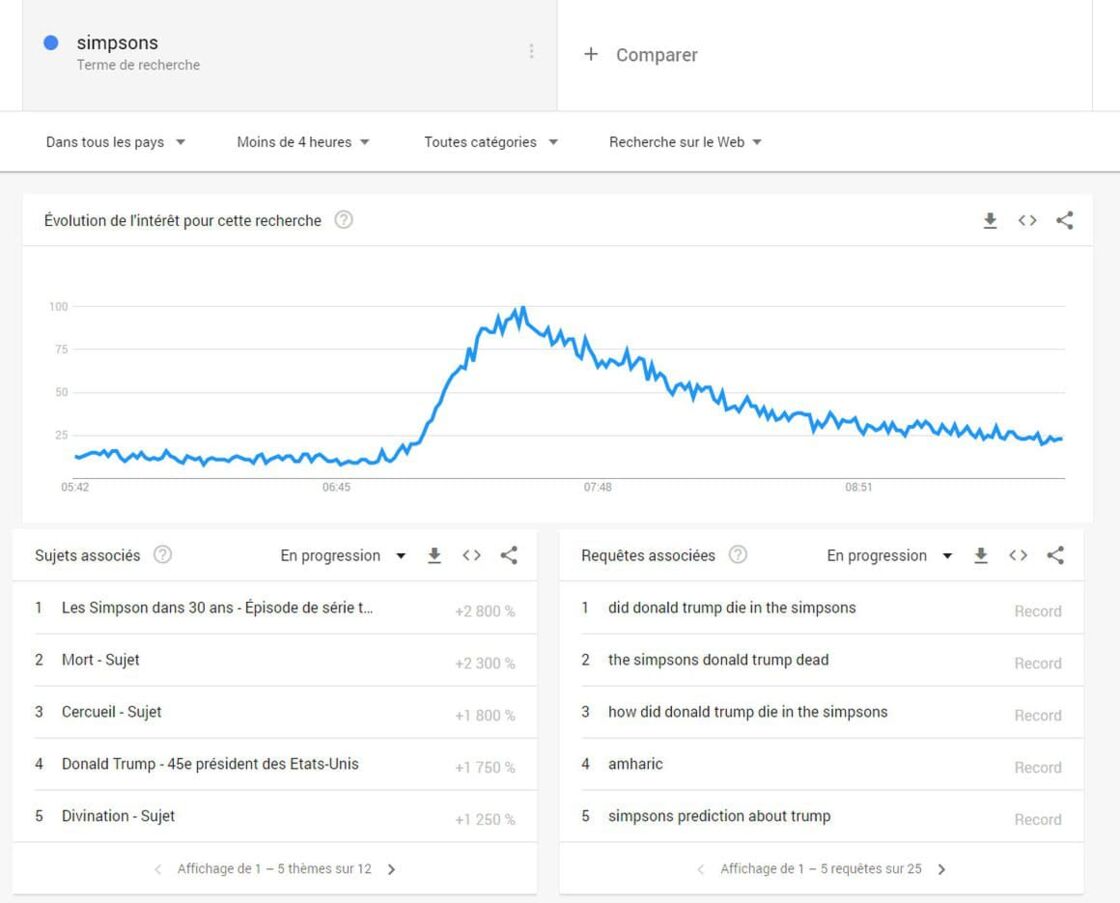Download the Requêtes associées list
This screenshot has height=903, width=1120.
pos(981,556)
